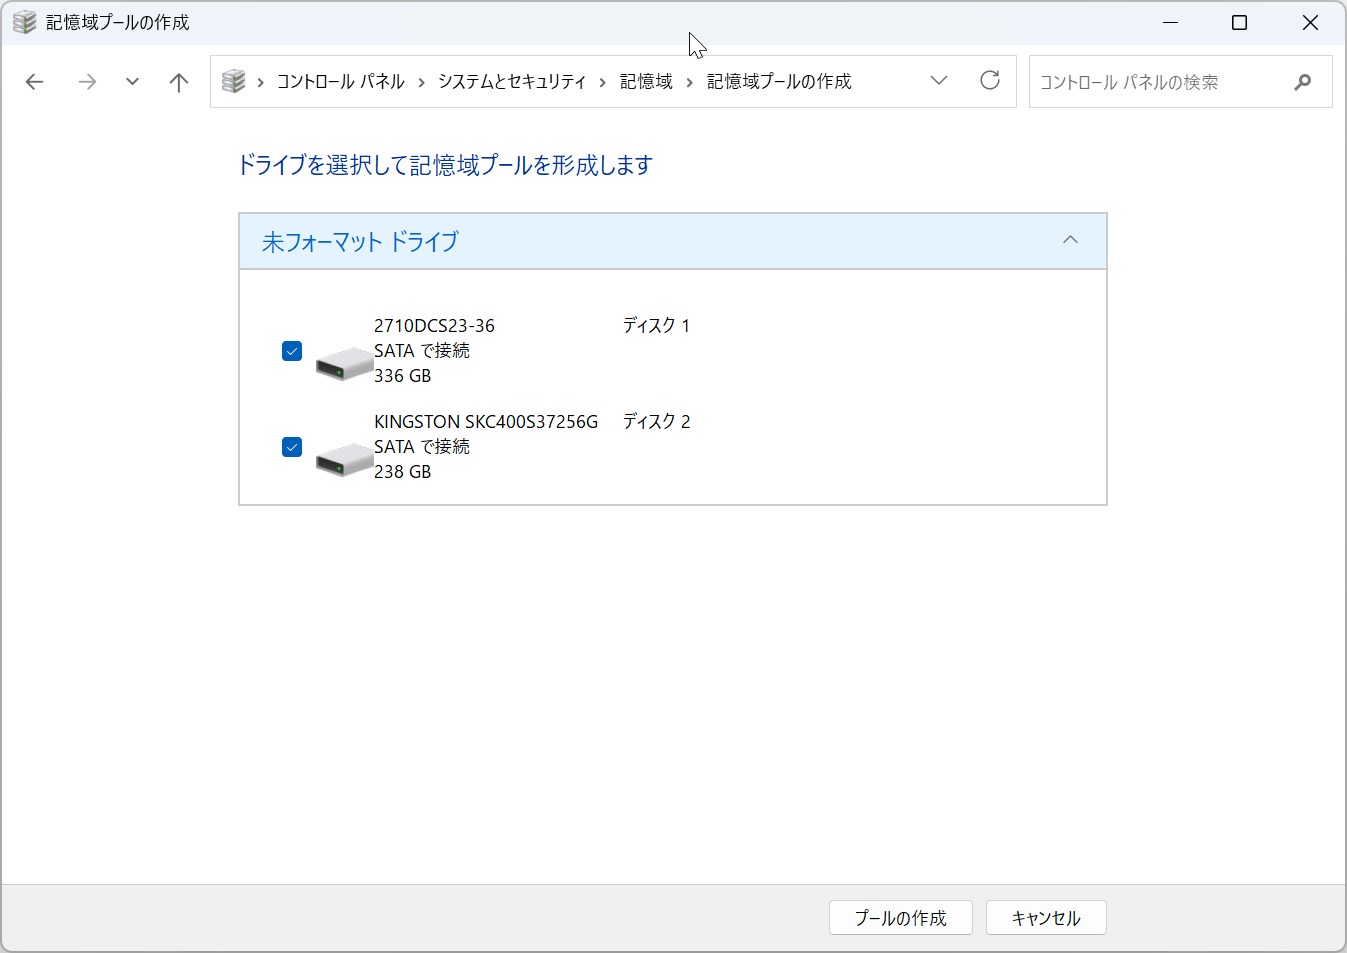This screenshot has width=1347, height=953.
Task: Select 2710DCS23-36 drive name text
Action: [x=434, y=326]
